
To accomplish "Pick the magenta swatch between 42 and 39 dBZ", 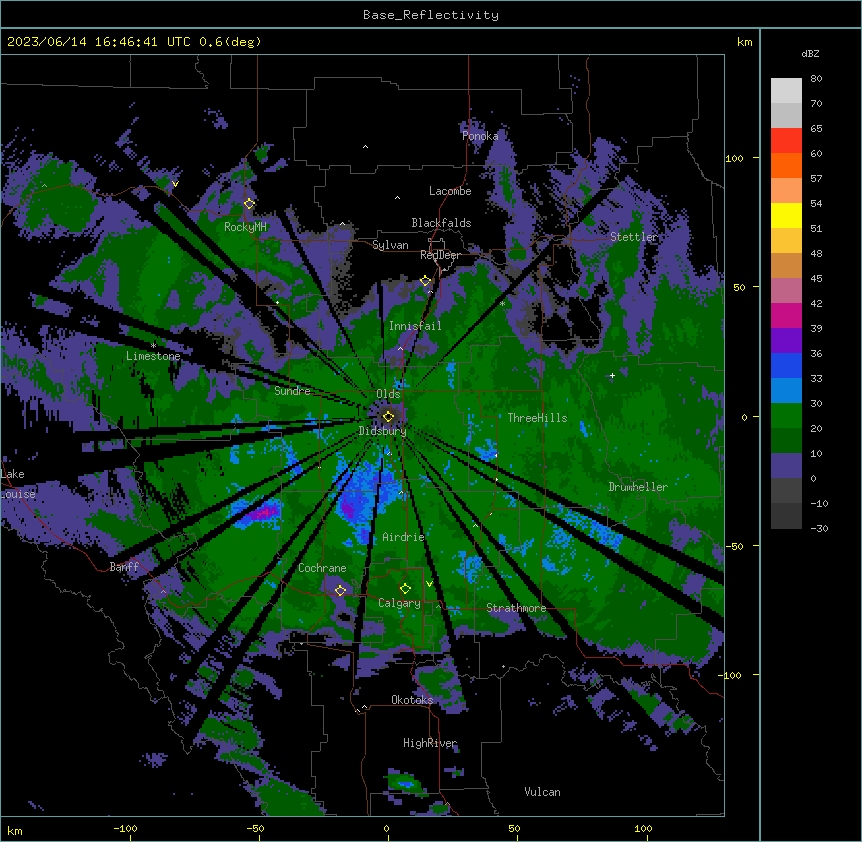I will (786, 315).
